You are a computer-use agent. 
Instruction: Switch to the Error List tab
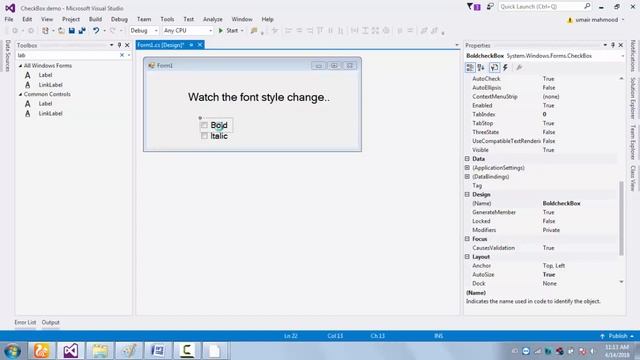coord(25,322)
